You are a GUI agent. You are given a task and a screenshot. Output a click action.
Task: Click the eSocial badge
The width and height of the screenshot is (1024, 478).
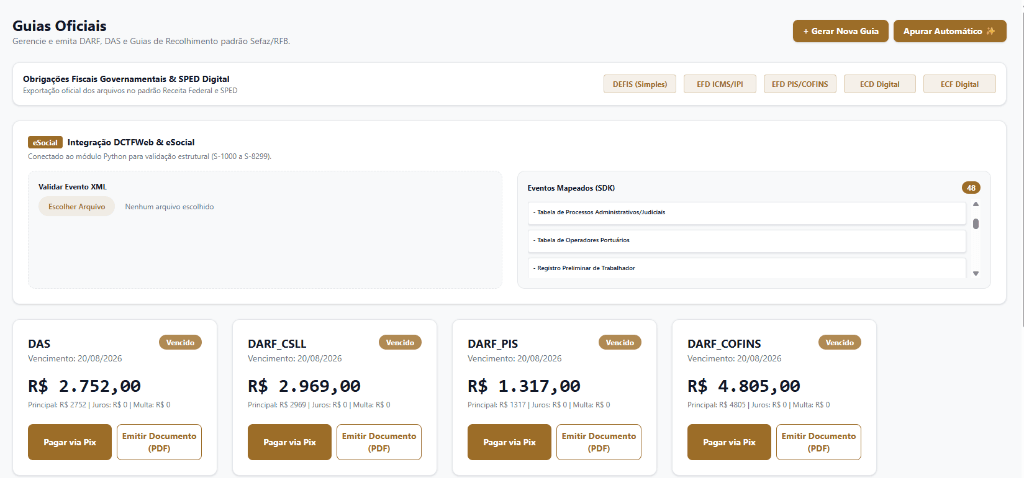pos(45,142)
